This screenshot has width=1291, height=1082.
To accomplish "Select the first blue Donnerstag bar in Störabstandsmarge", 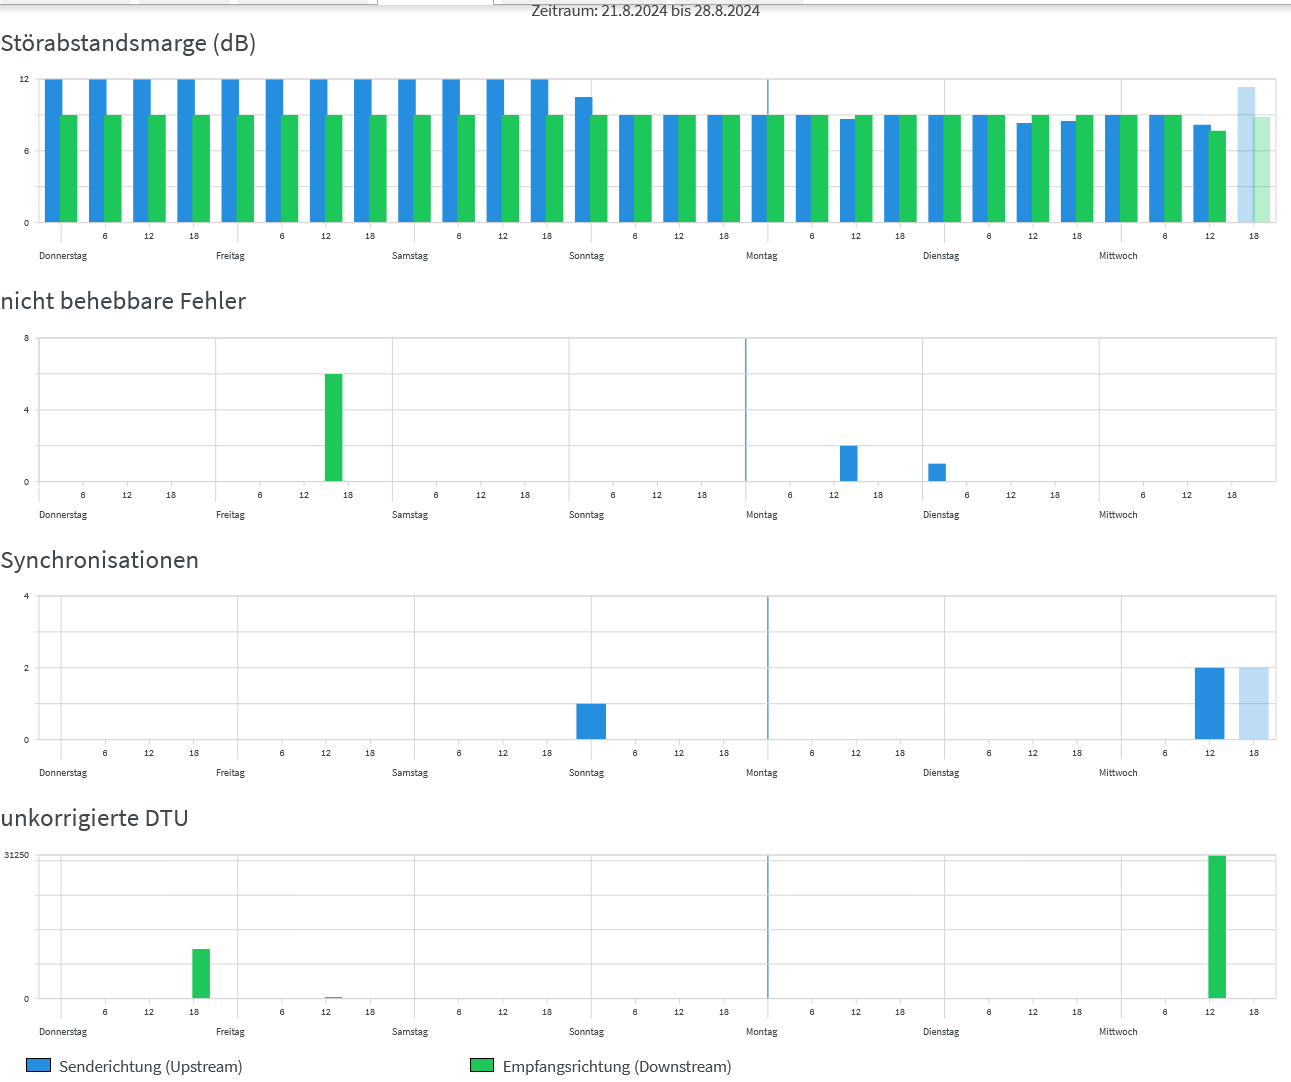I will 53,151.
